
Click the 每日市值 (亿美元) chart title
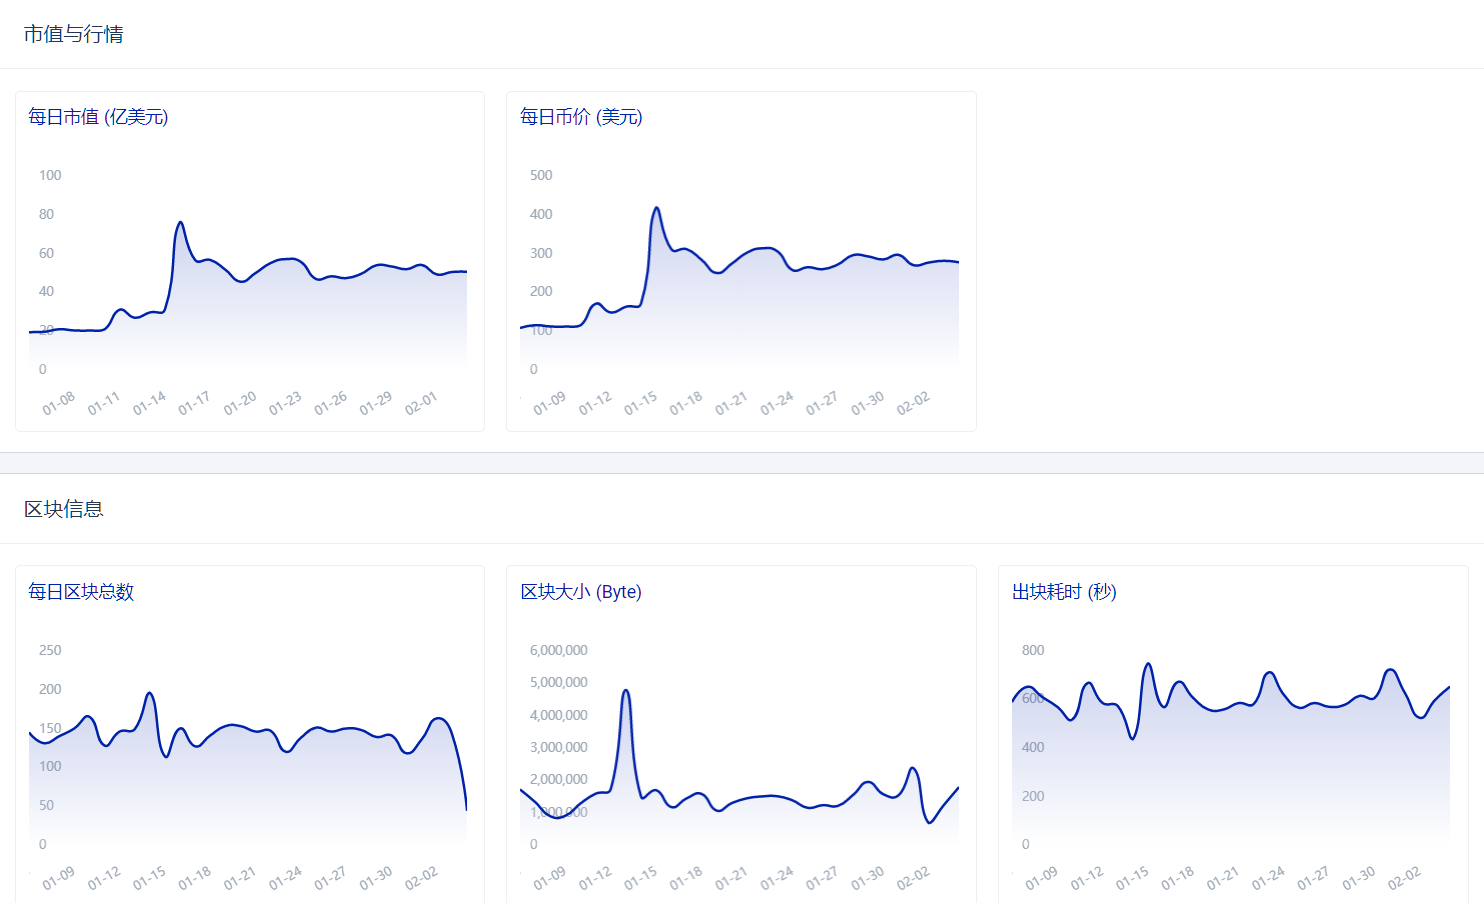98,117
